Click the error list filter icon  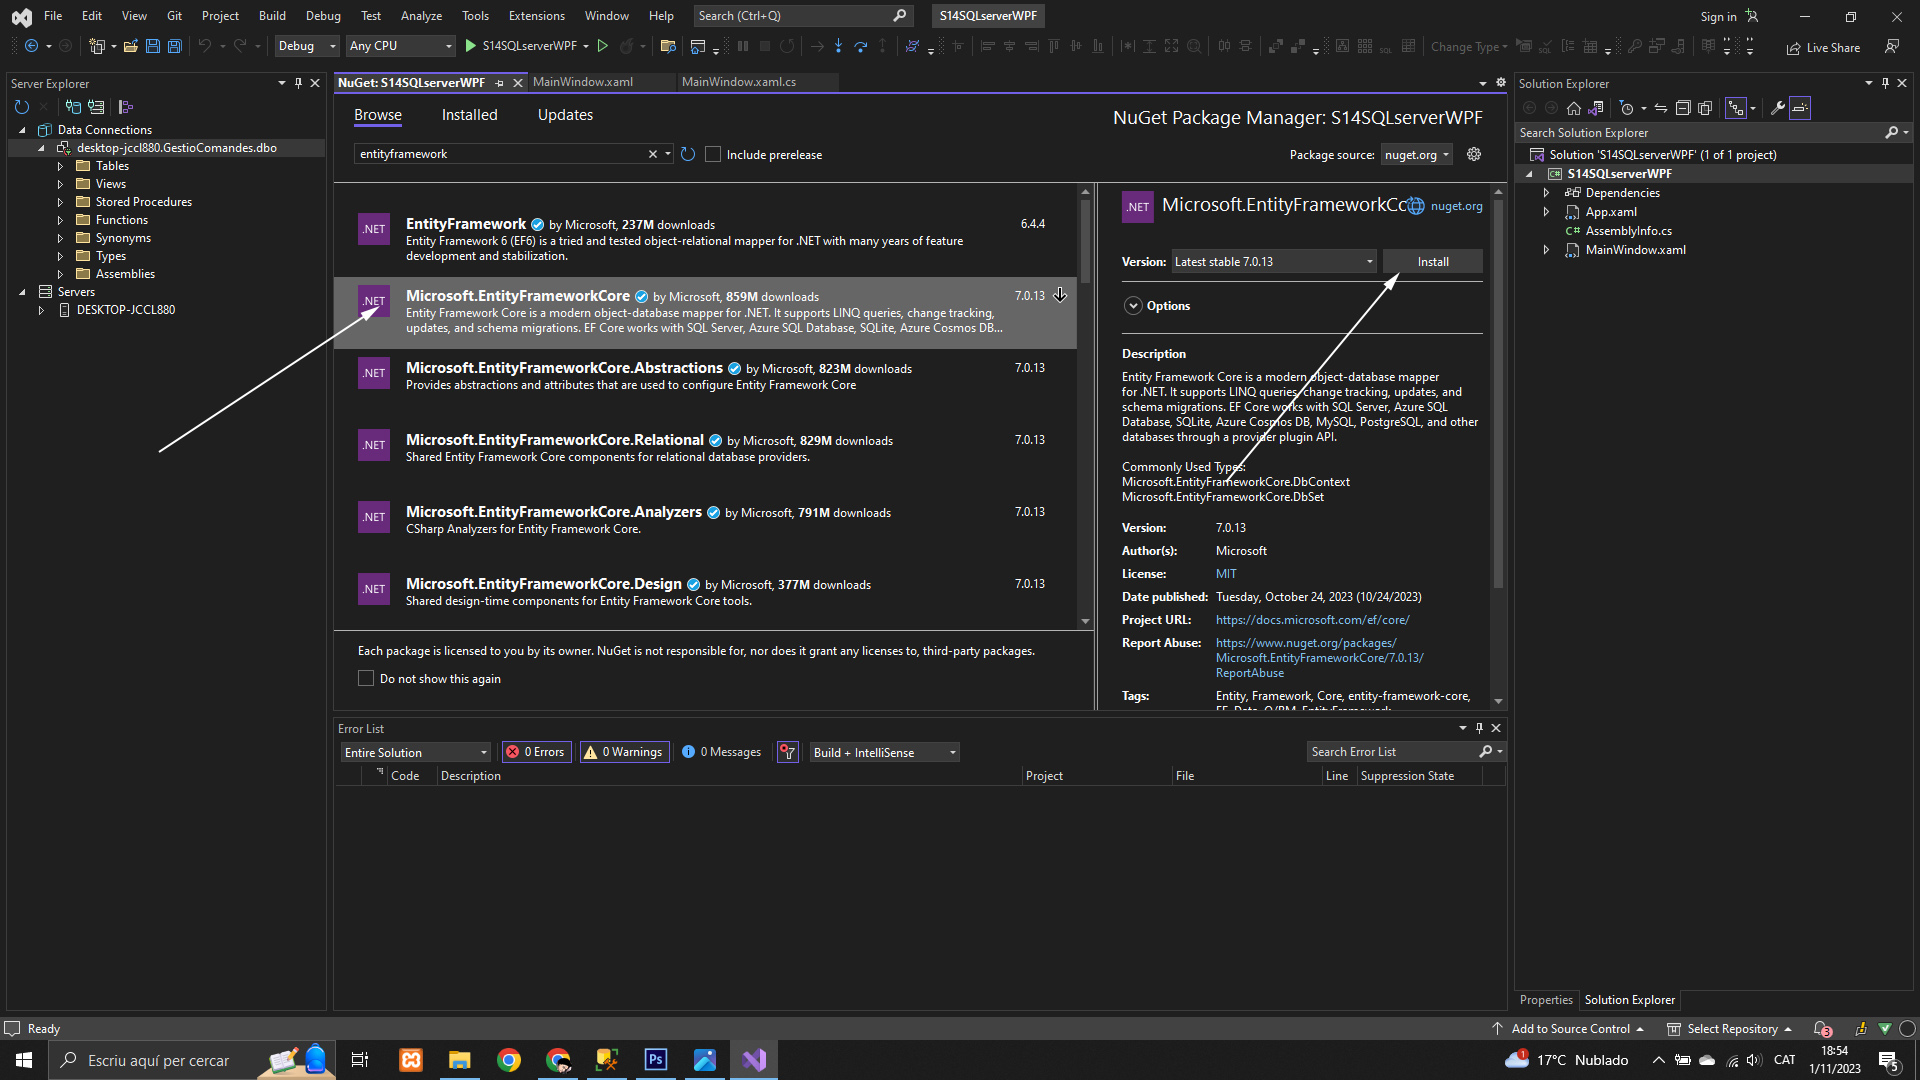(788, 752)
